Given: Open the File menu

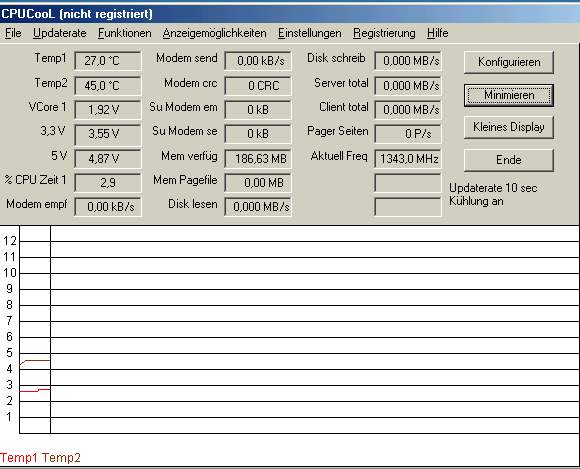Looking at the screenshot, I should [13, 33].
